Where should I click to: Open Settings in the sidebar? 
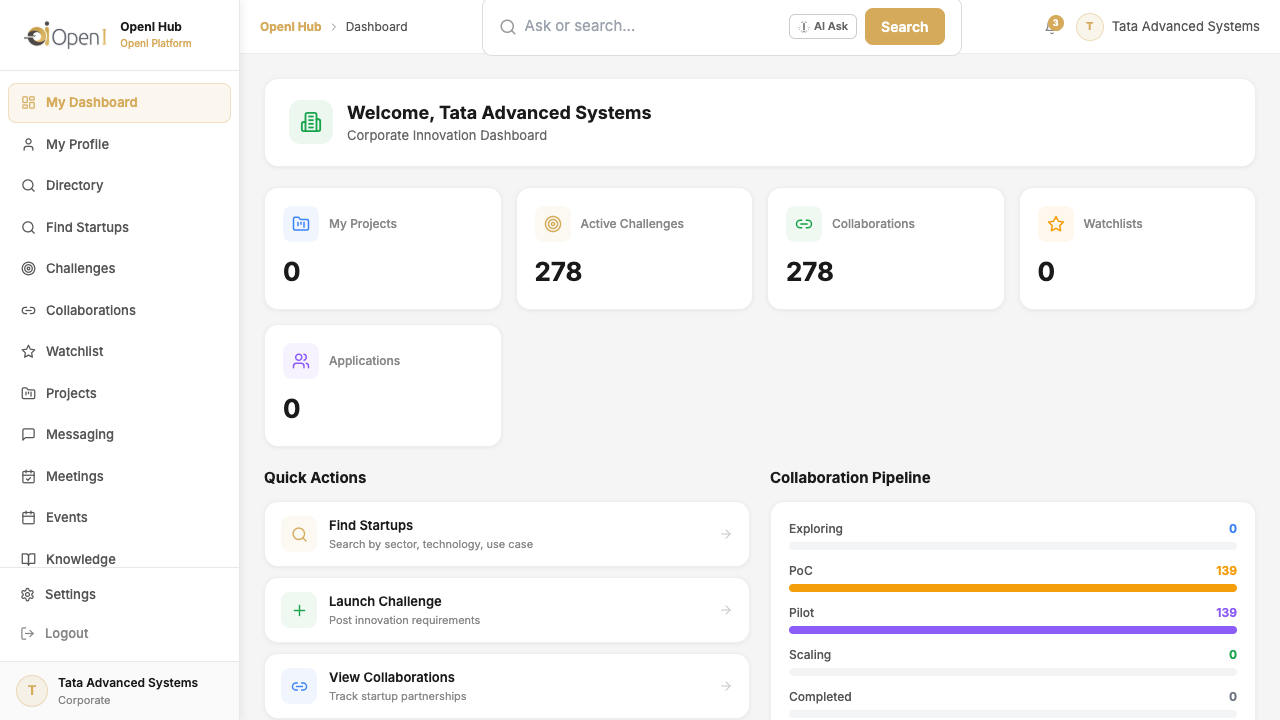click(x=120, y=594)
